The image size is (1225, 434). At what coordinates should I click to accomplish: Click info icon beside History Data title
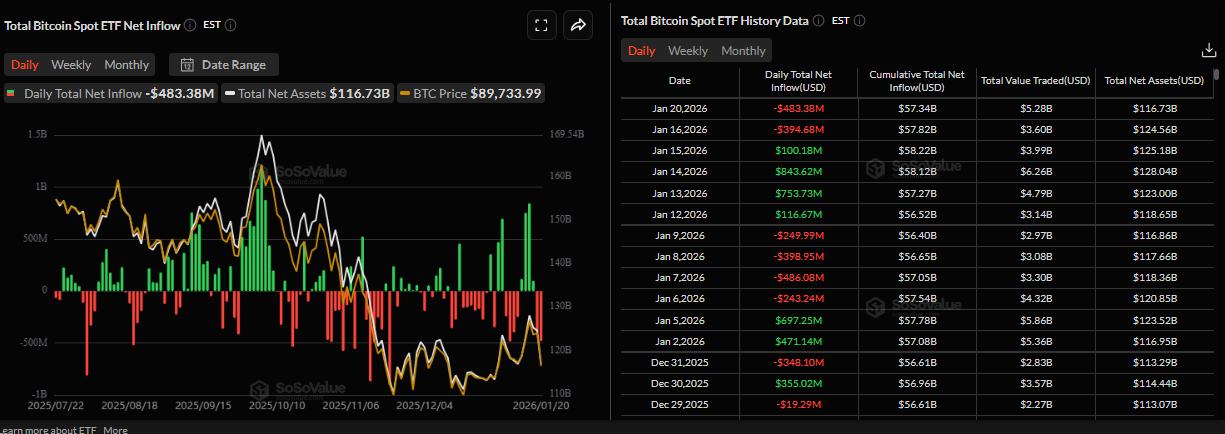[818, 20]
